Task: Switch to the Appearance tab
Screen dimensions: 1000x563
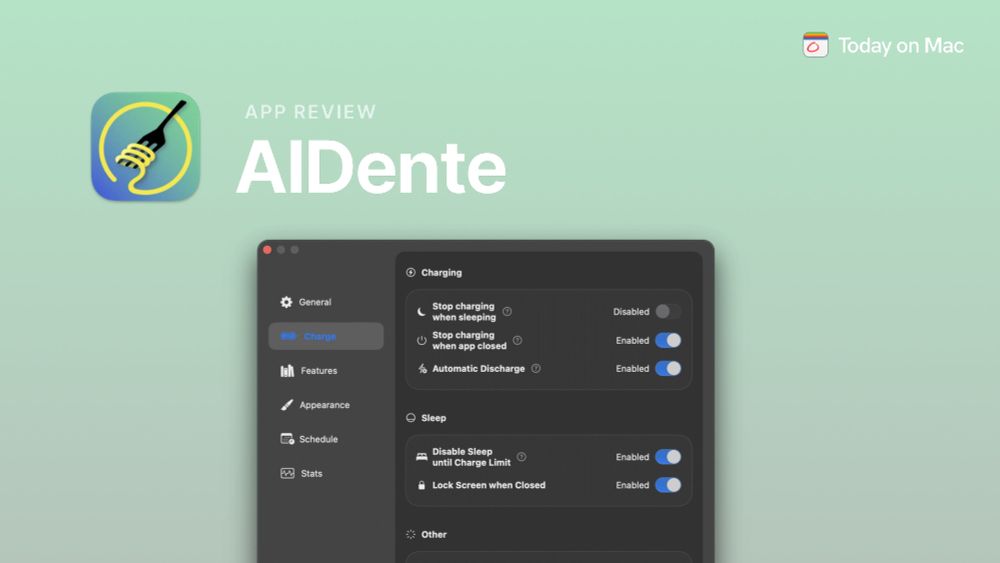Action: point(326,405)
